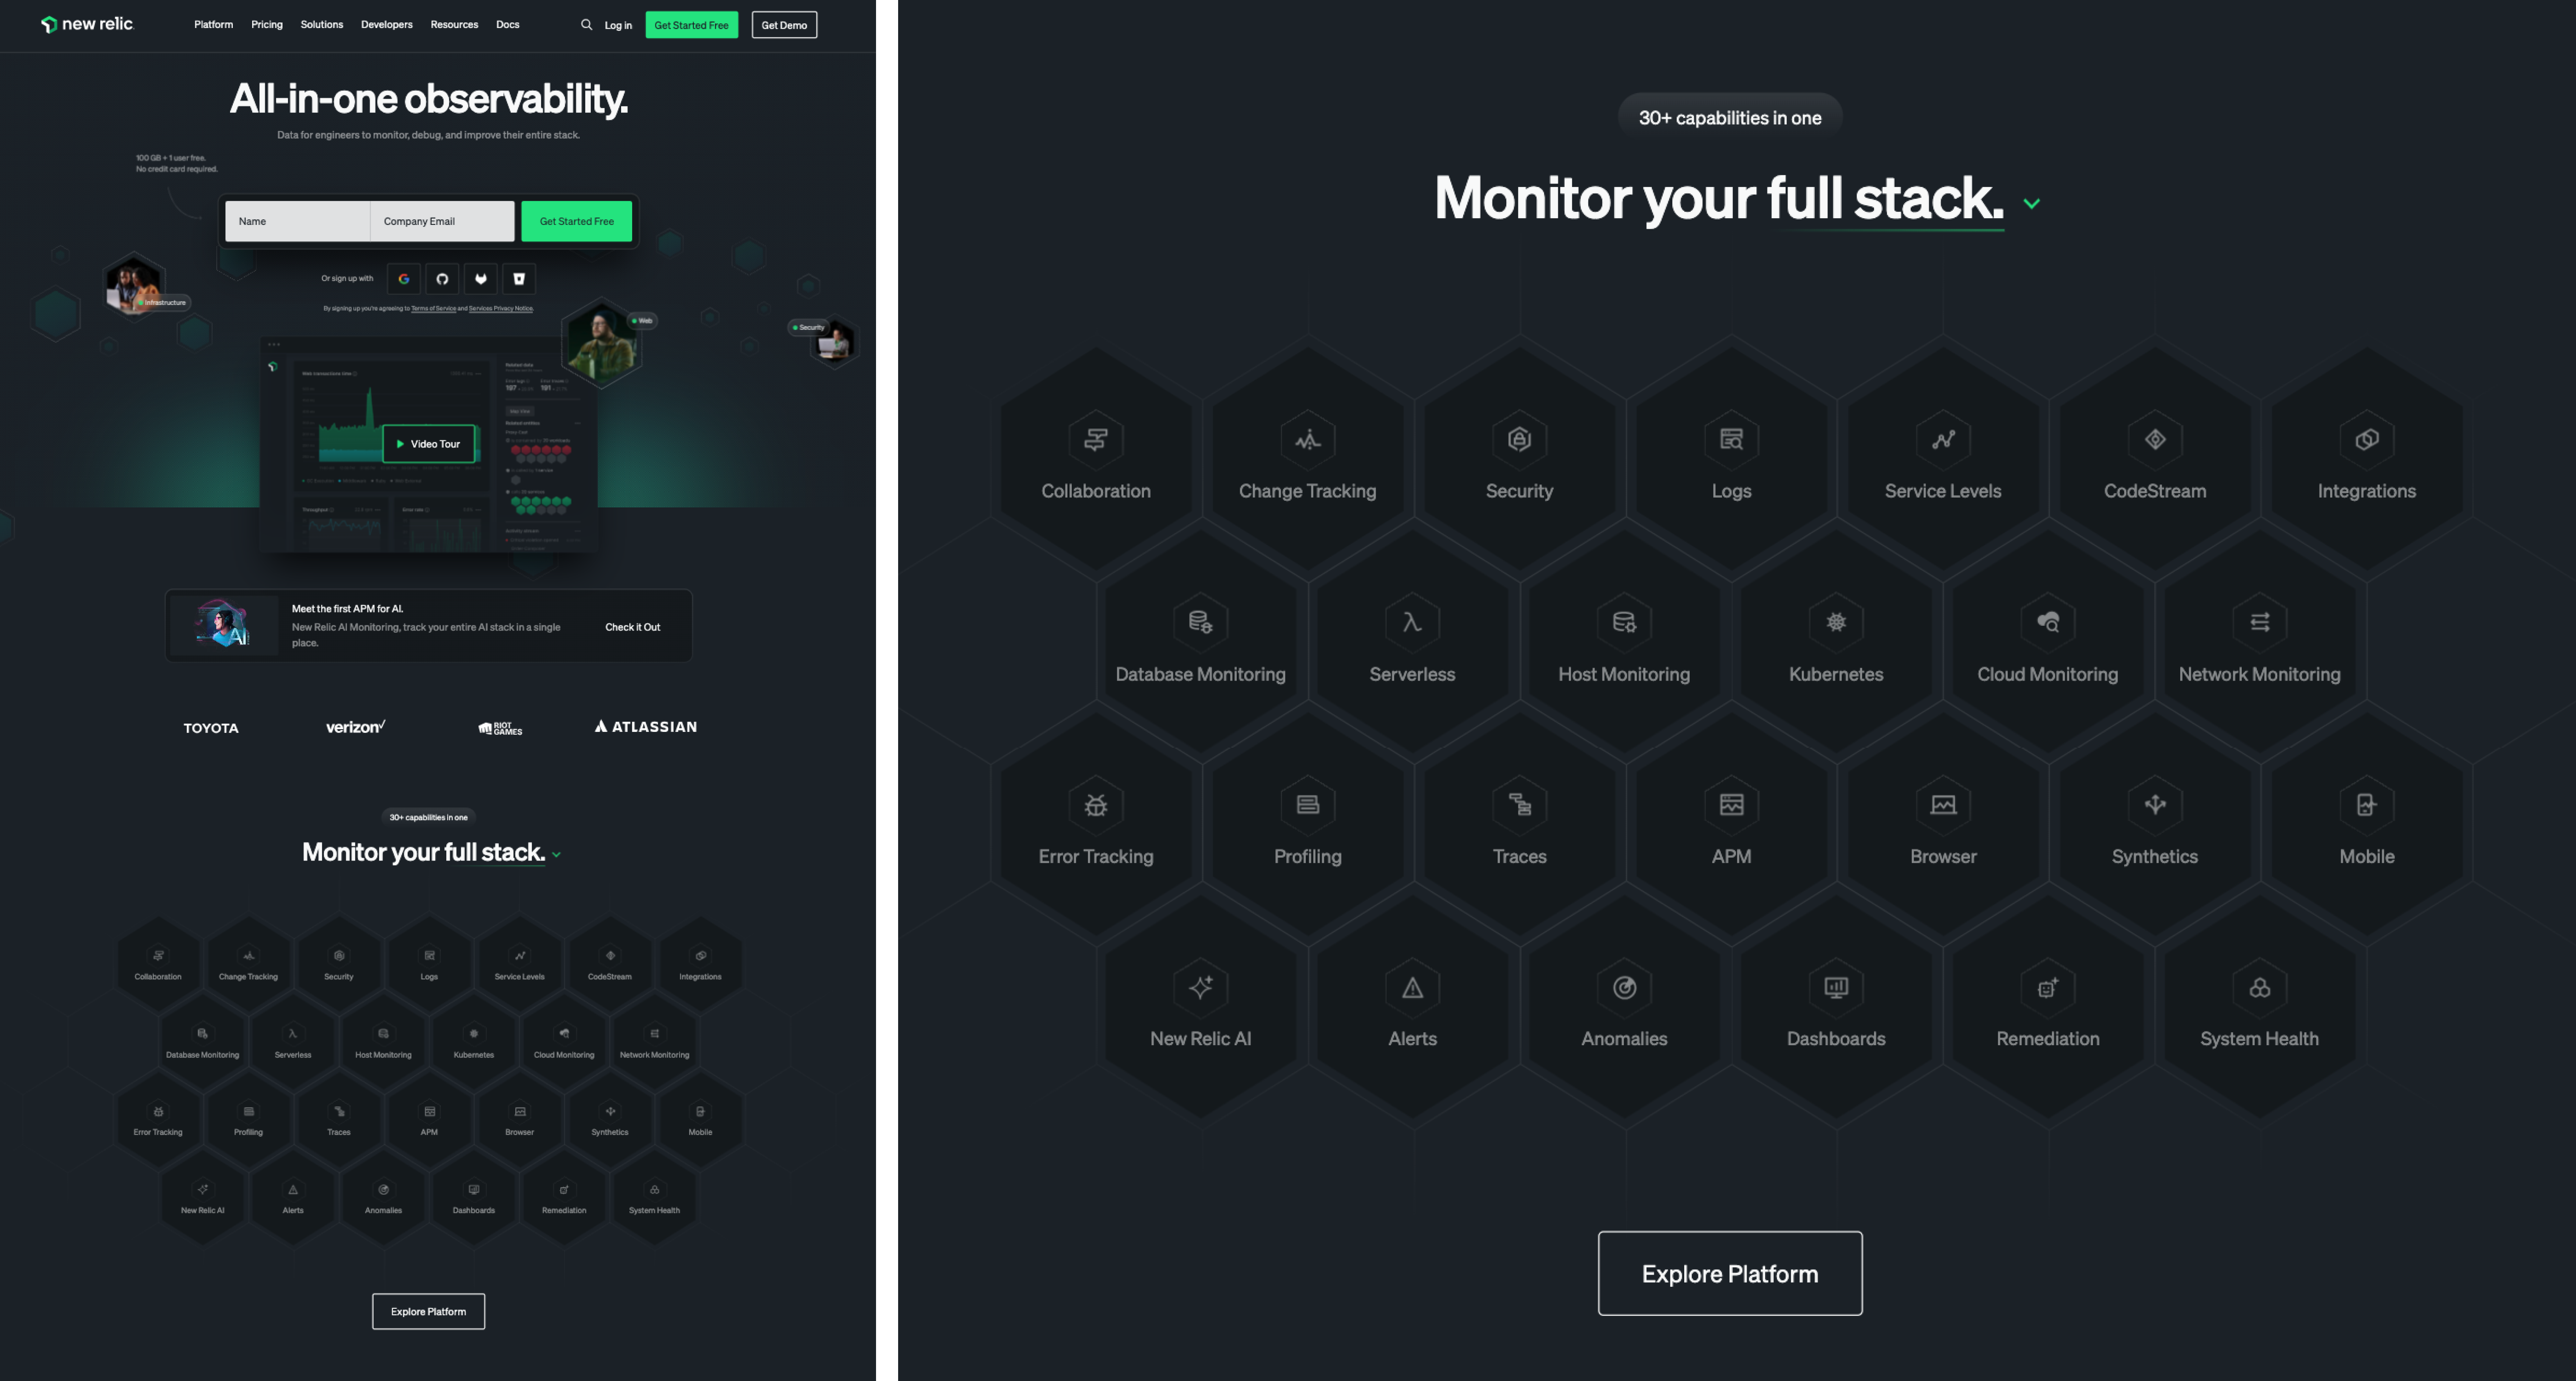Submit the signup form's Get Started Free button

pos(577,221)
